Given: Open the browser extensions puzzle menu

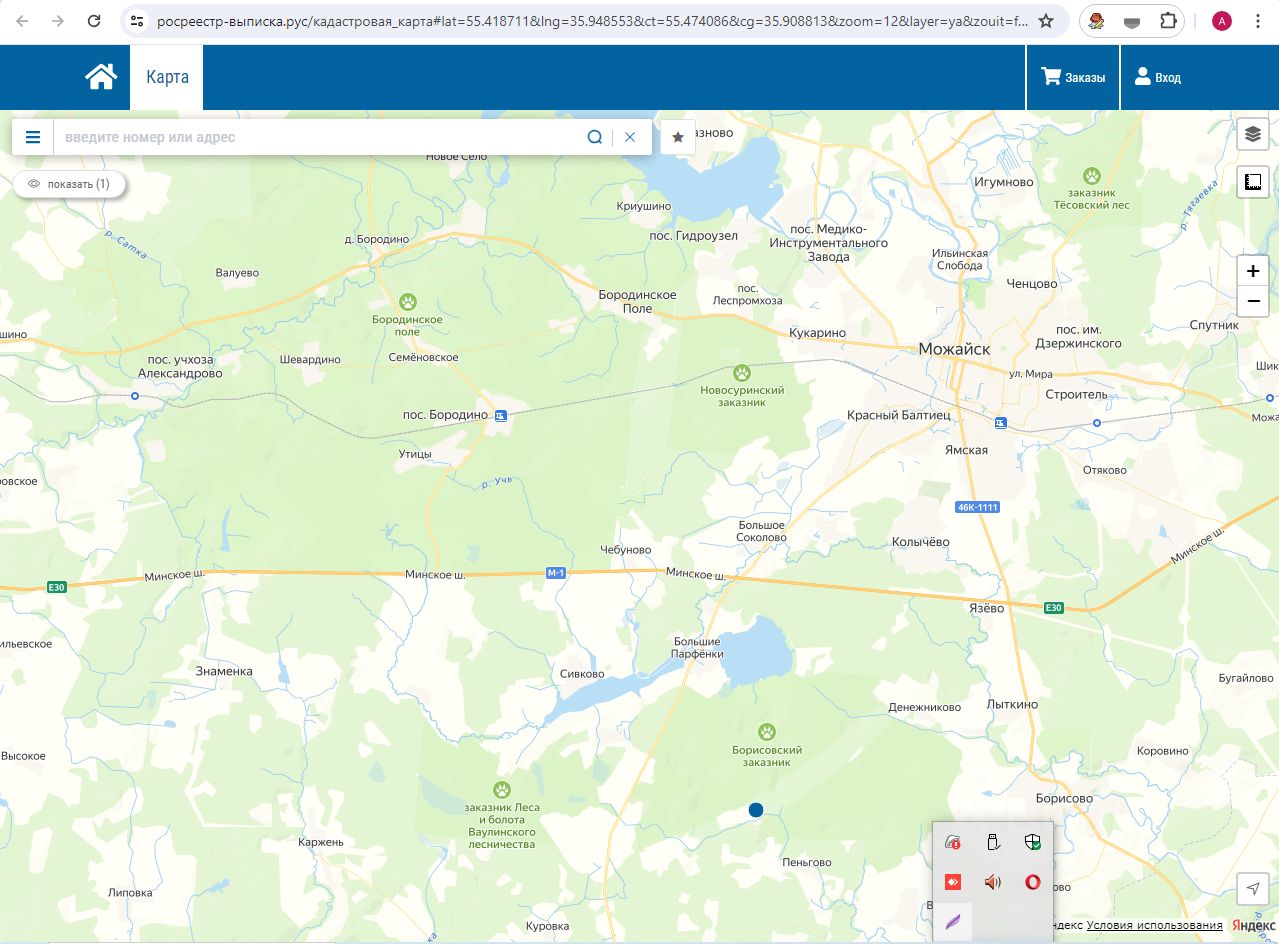Looking at the screenshot, I should point(1167,21).
